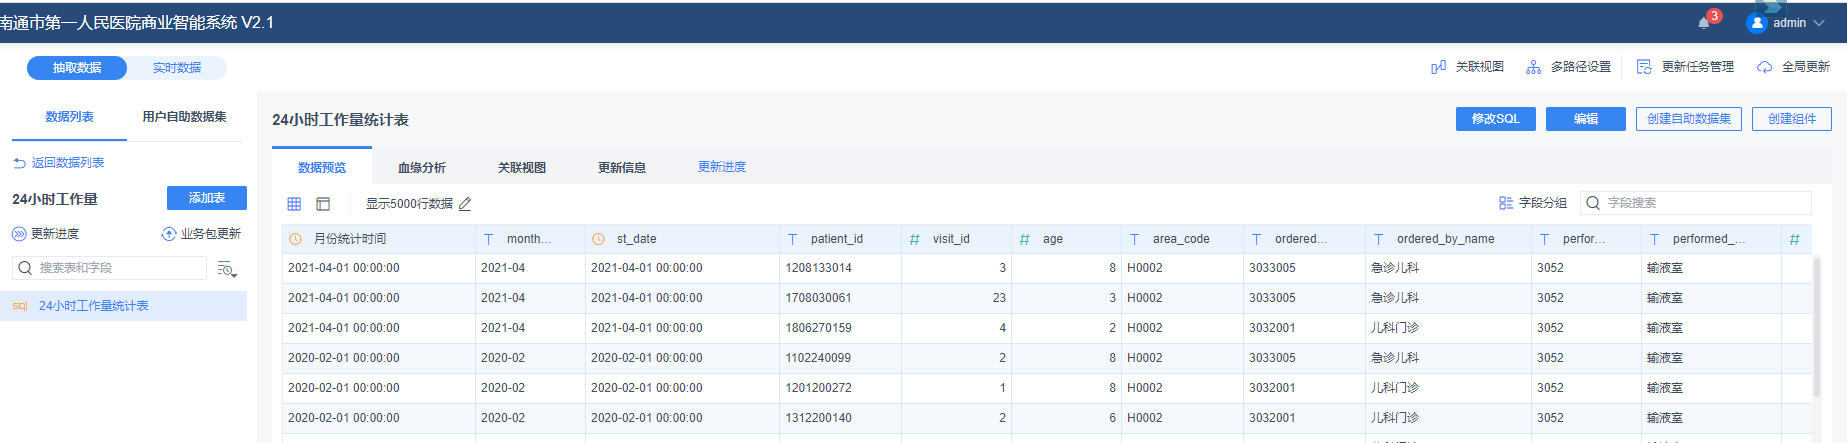Toggle to 抽取数据 mode
The width and height of the screenshot is (1847, 443).
pyautogui.click(x=77, y=68)
